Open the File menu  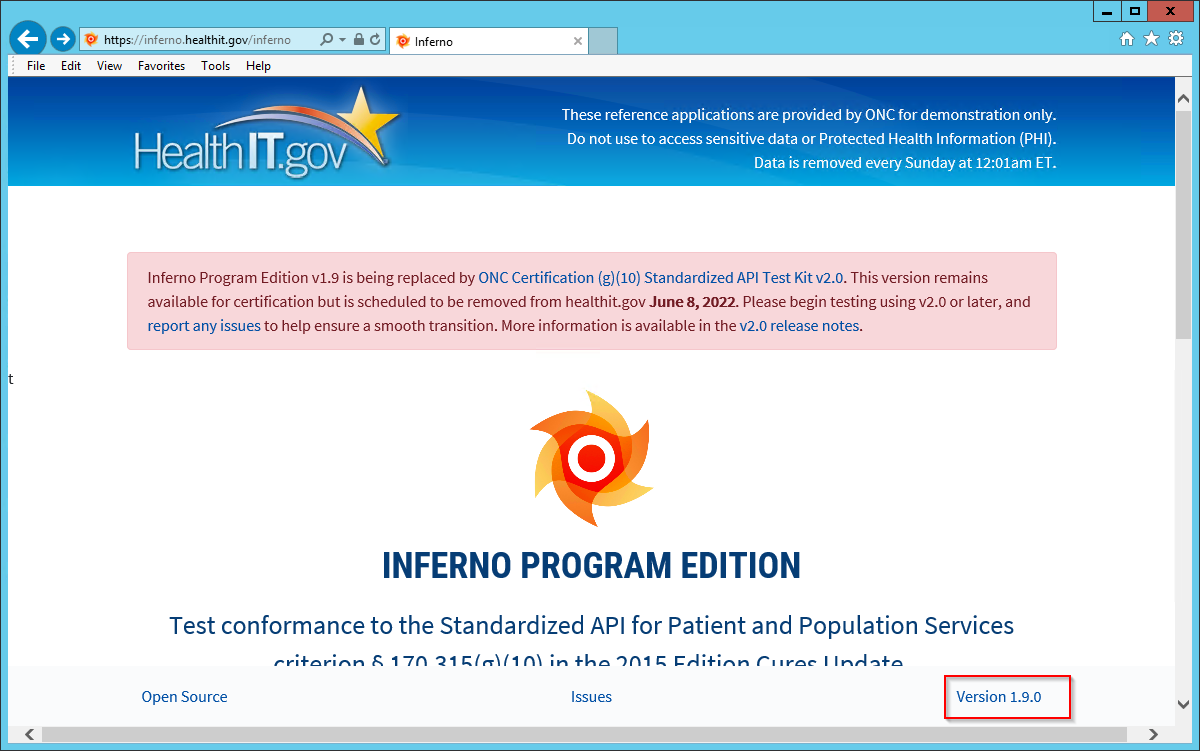[36, 66]
